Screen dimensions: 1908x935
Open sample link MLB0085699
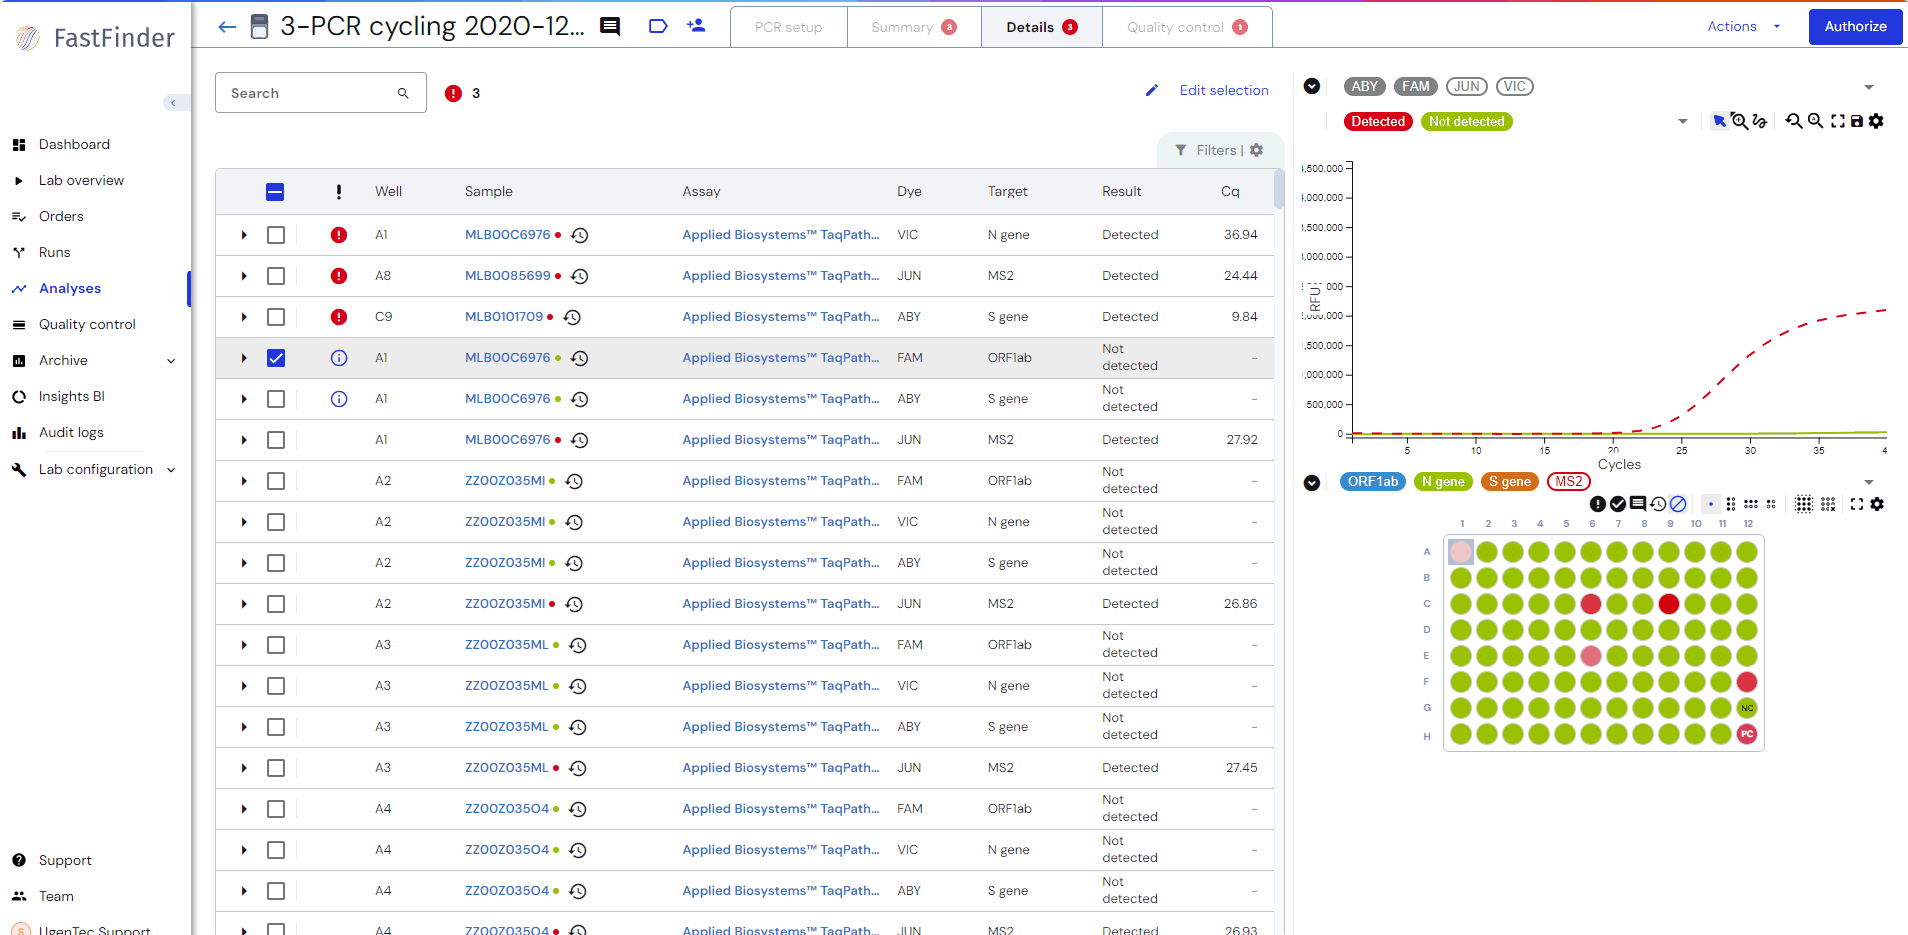pyautogui.click(x=508, y=276)
